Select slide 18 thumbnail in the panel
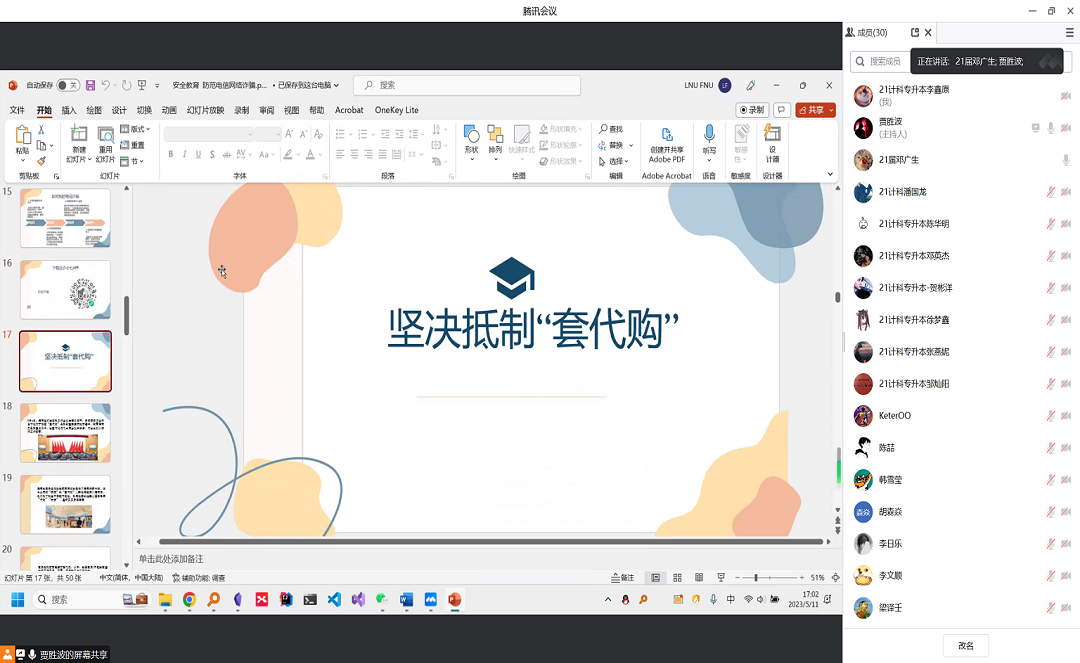 click(x=65, y=432)
